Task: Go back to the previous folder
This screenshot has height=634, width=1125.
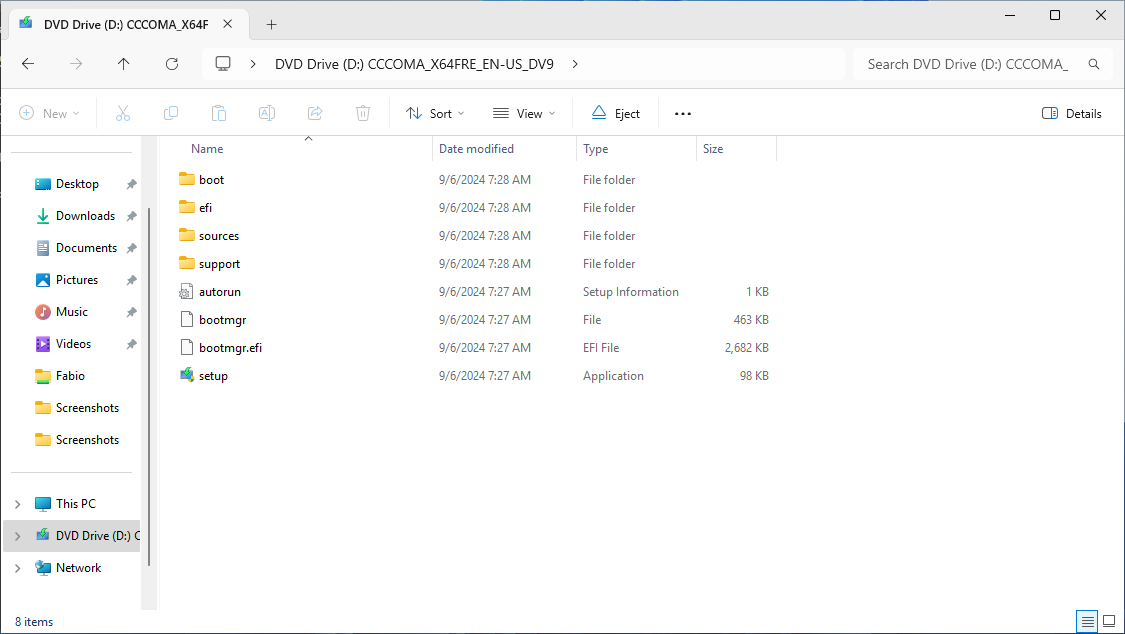Action: tap(28, 64)
